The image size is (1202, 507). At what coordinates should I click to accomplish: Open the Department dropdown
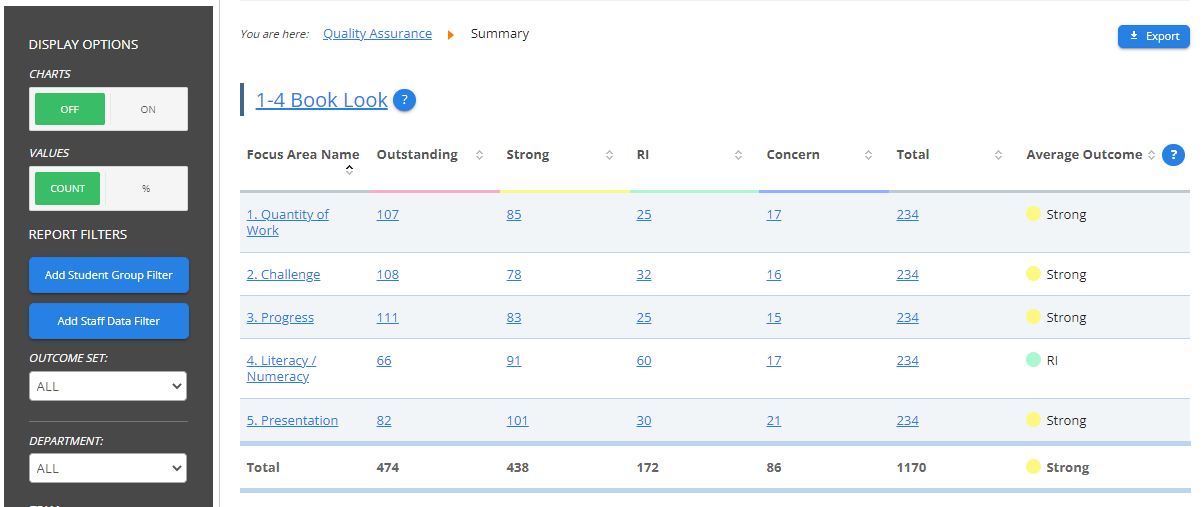(x=108, y=468)
